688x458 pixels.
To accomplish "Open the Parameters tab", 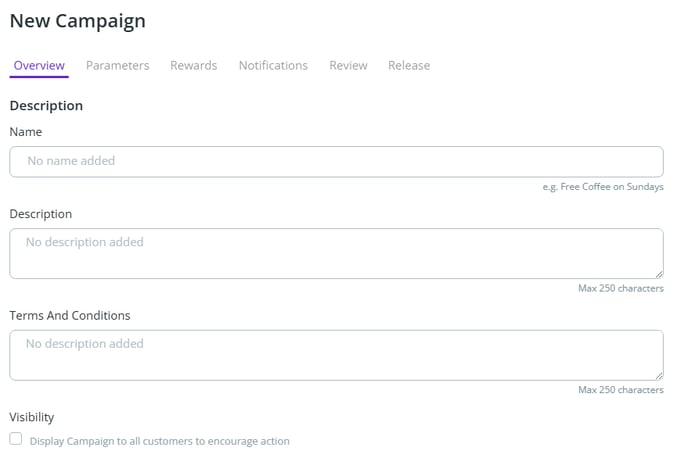I will [x=117, y=65].
